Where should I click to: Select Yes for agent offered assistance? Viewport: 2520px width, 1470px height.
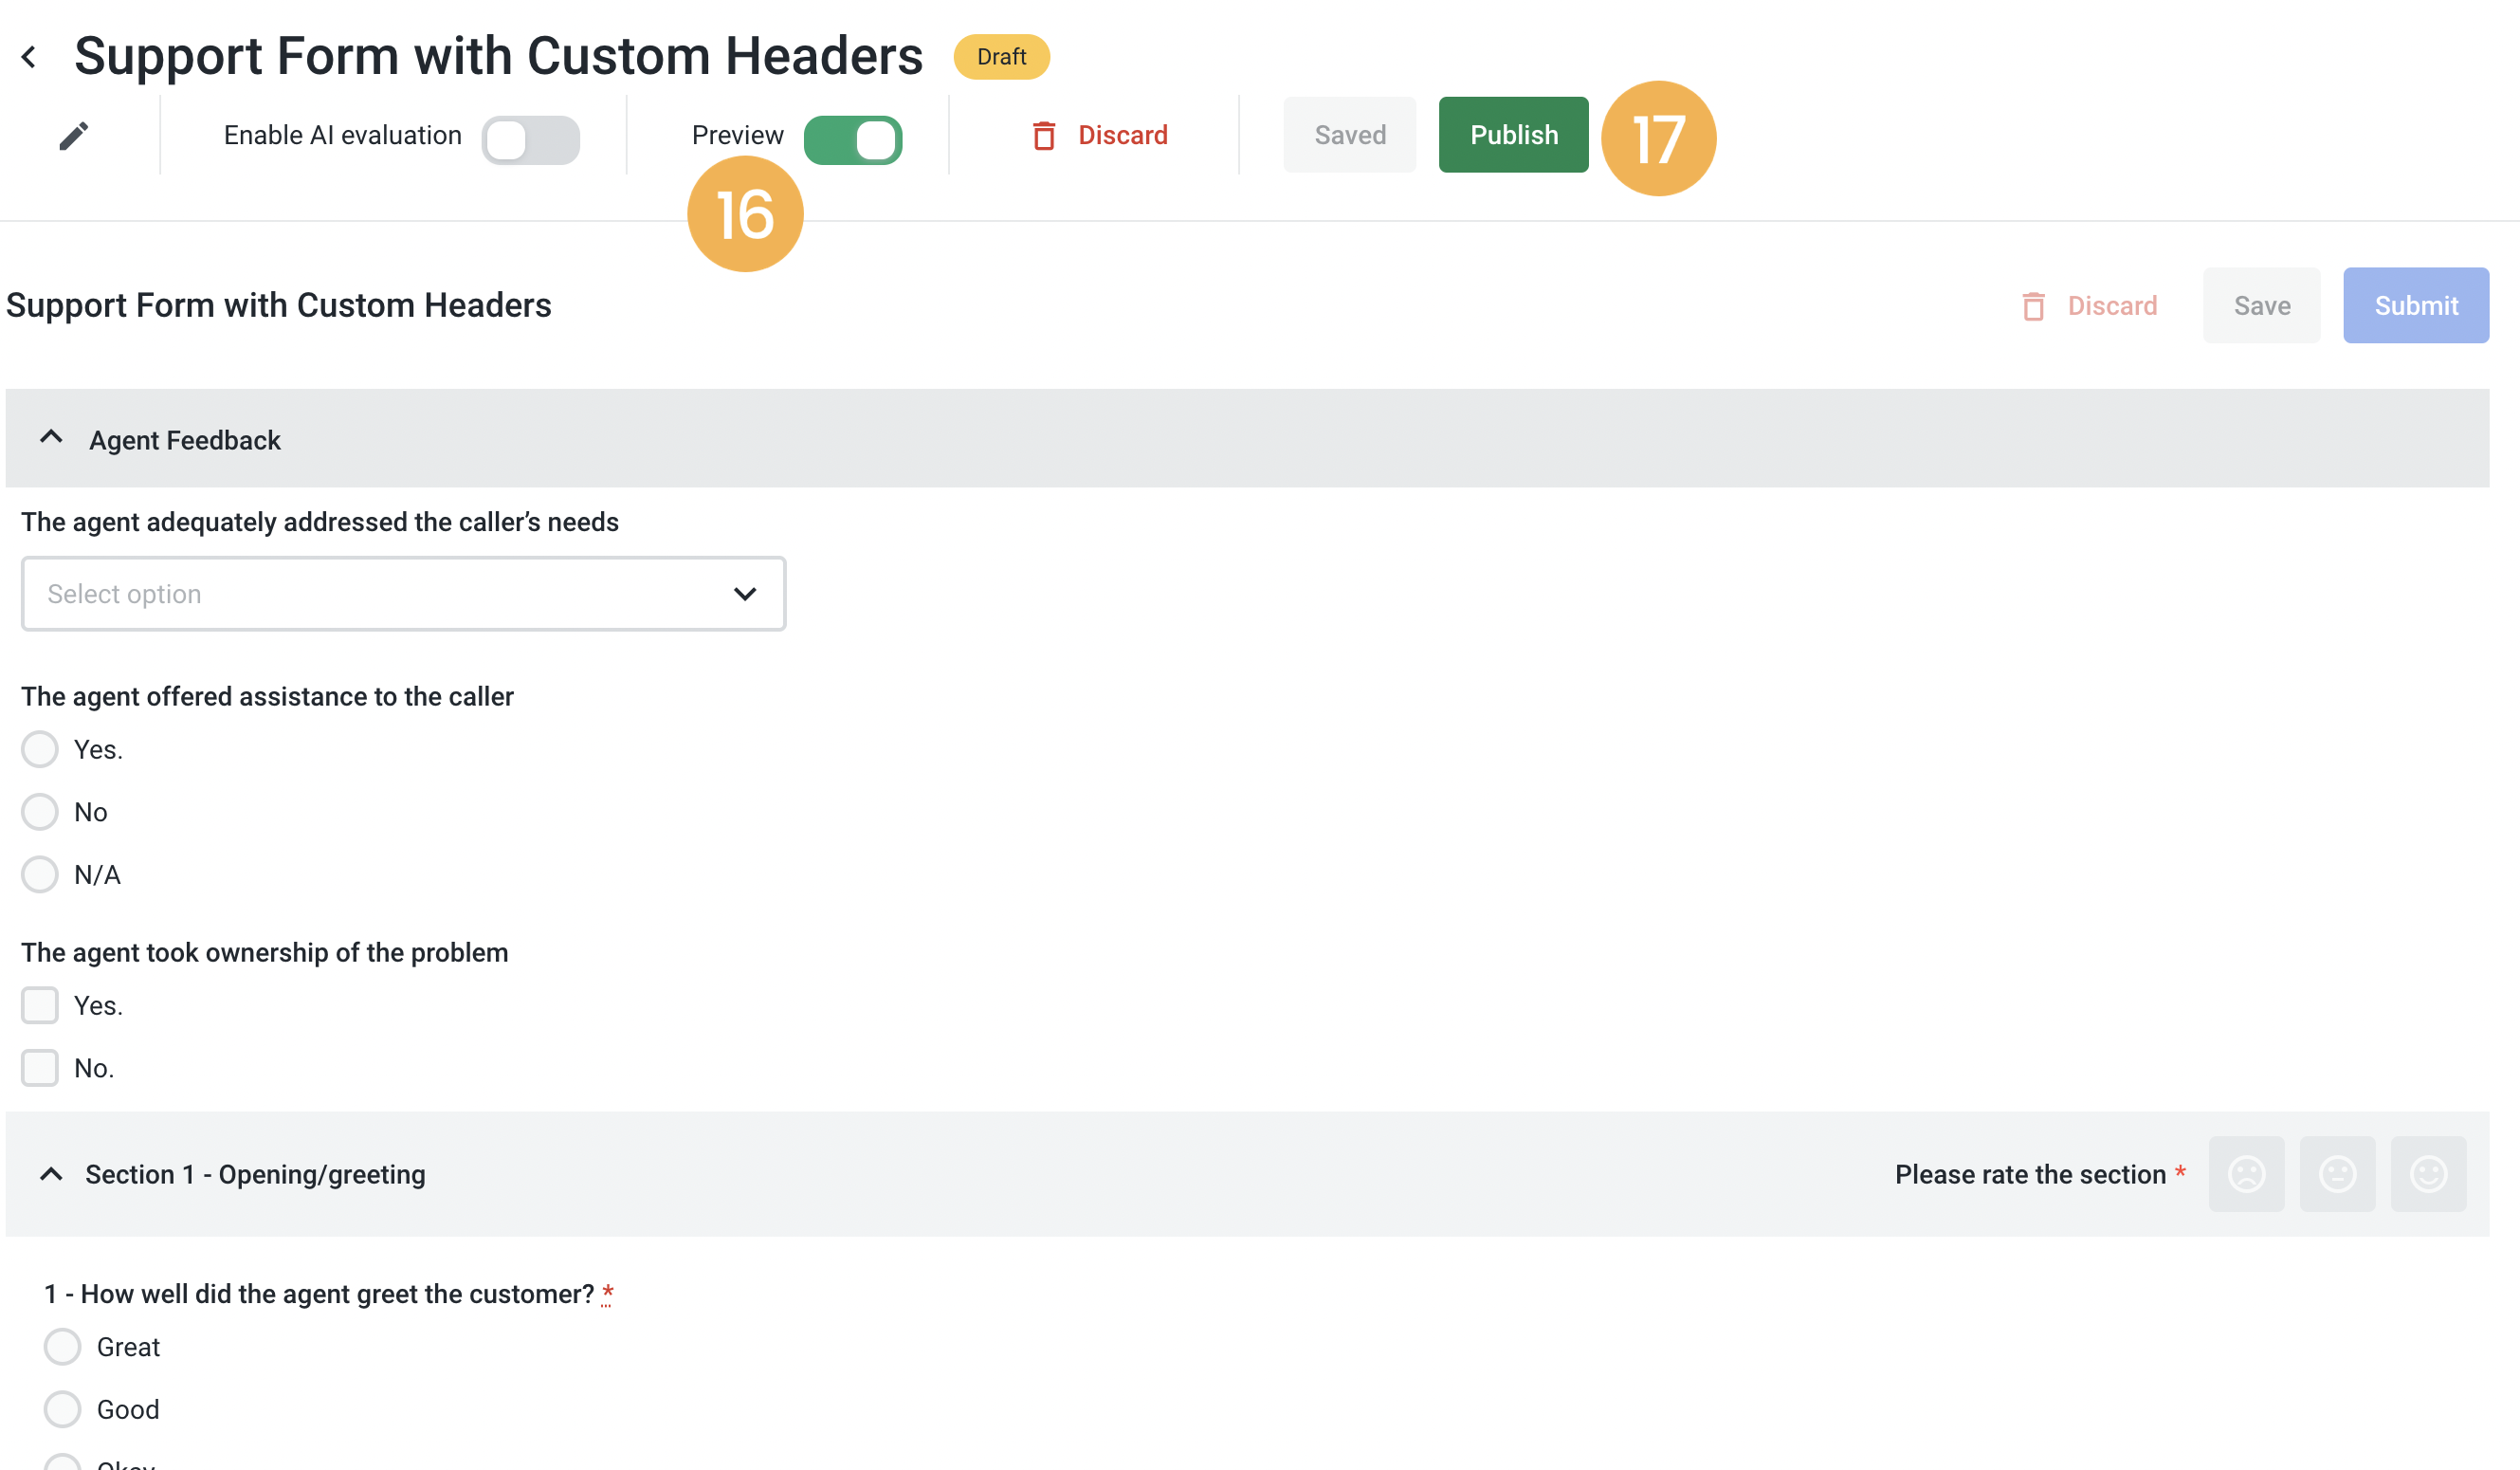coord(40,749)
